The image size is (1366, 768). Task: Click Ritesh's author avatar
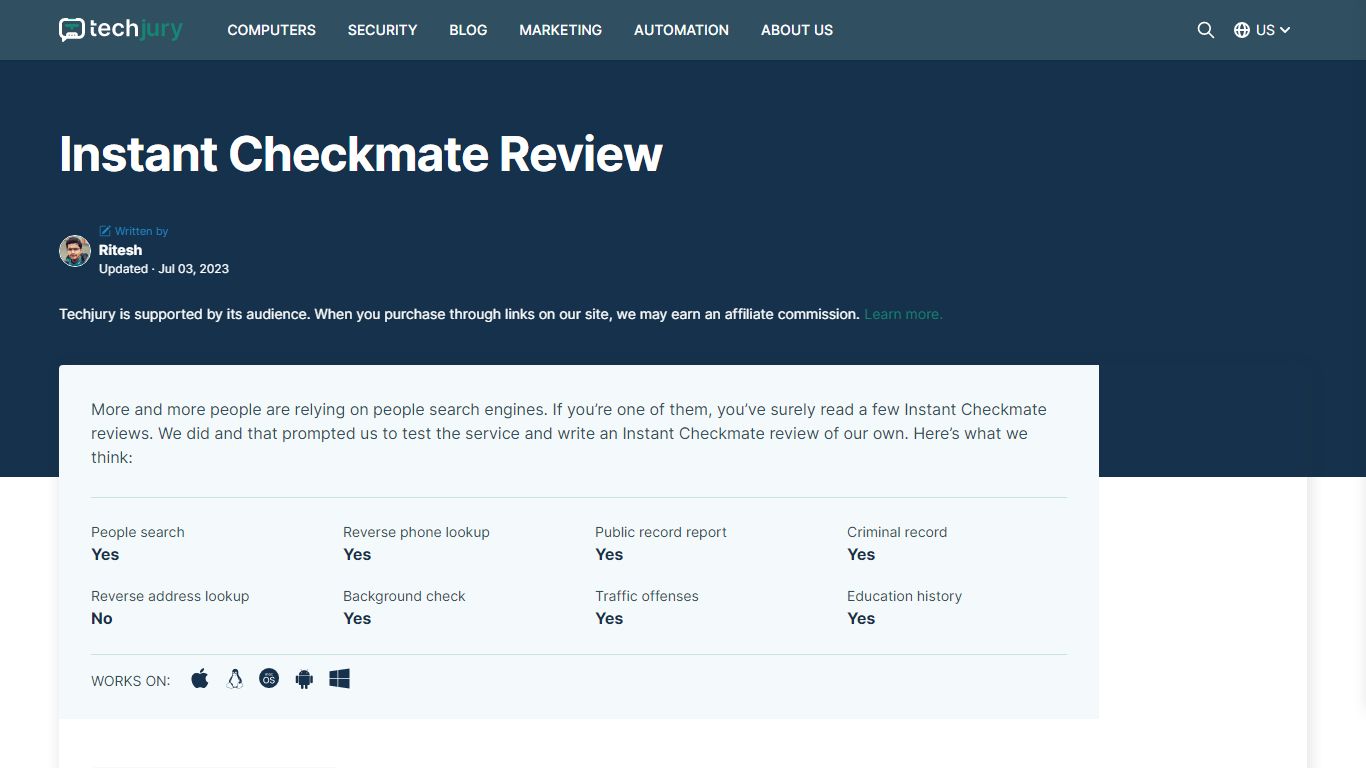coord(75,251)
